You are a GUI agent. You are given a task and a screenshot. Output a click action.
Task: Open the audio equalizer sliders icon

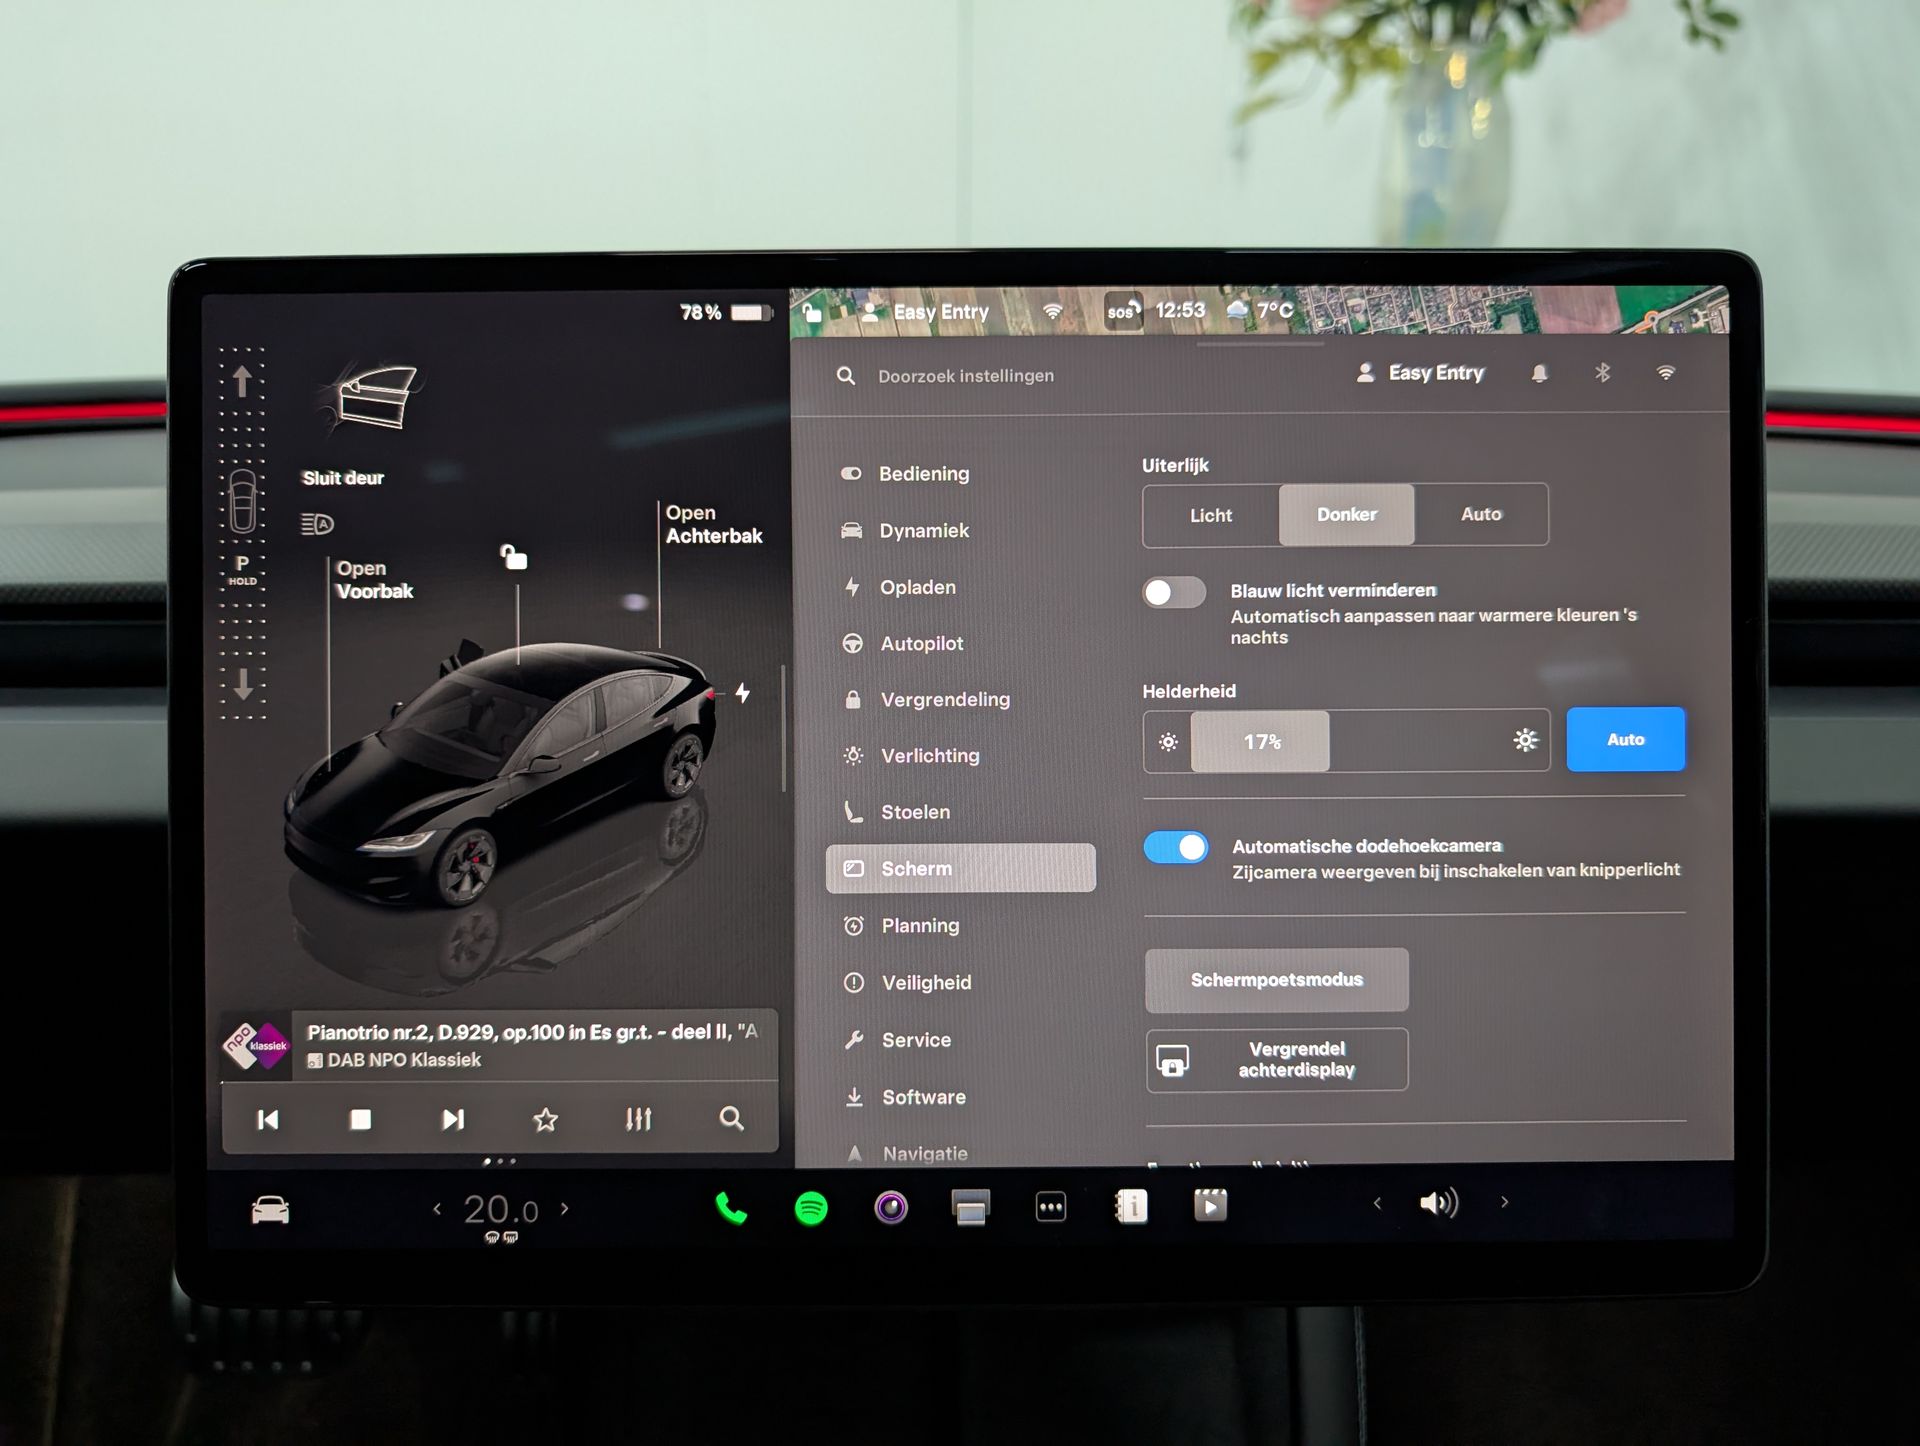click(638, 1119)
